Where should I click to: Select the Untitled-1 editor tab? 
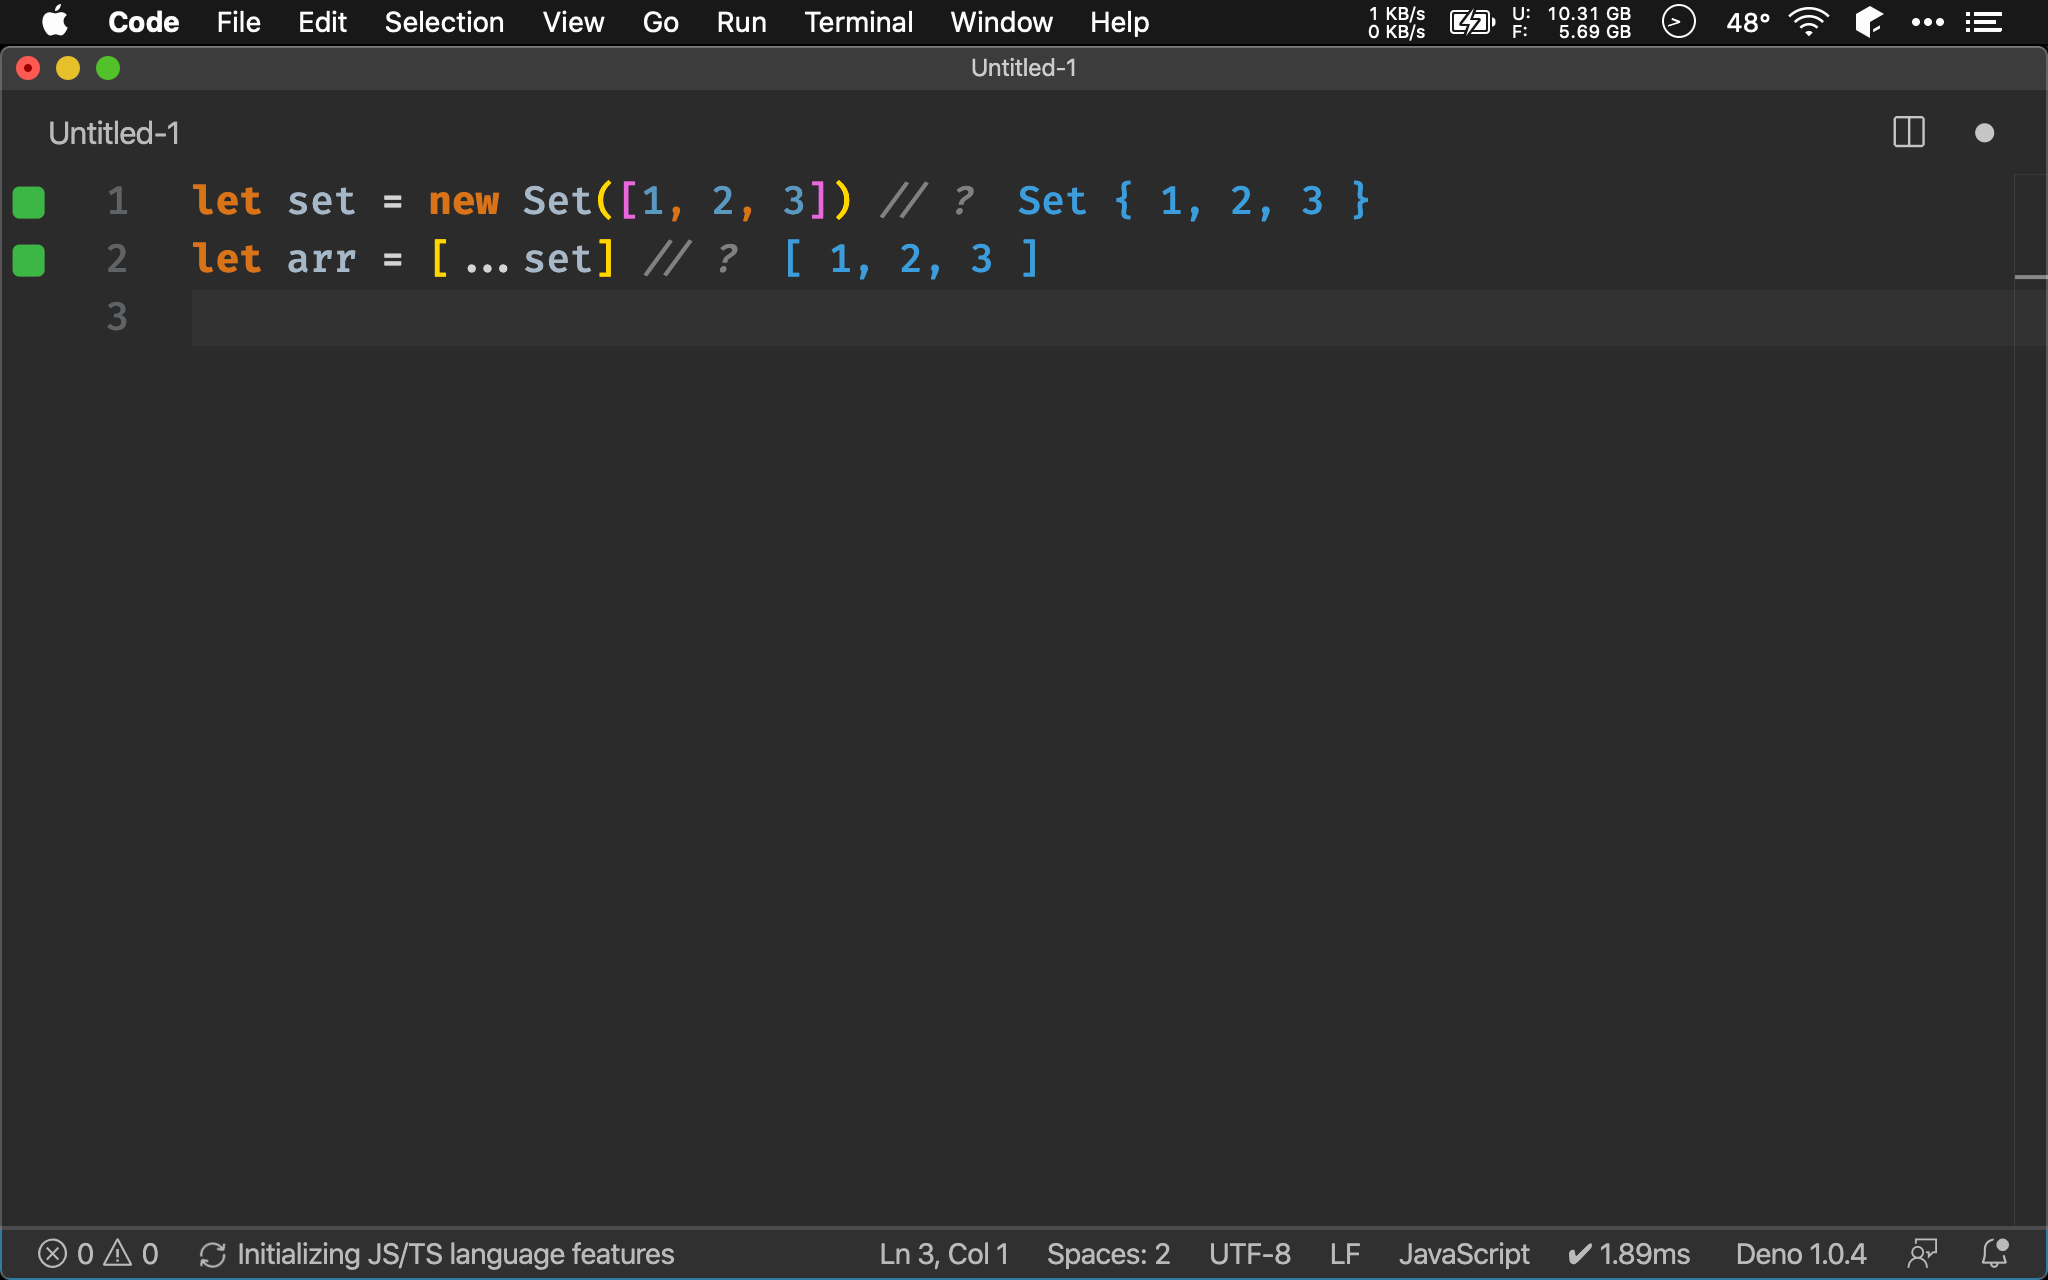pyautogui.click(x=114, y=133)
